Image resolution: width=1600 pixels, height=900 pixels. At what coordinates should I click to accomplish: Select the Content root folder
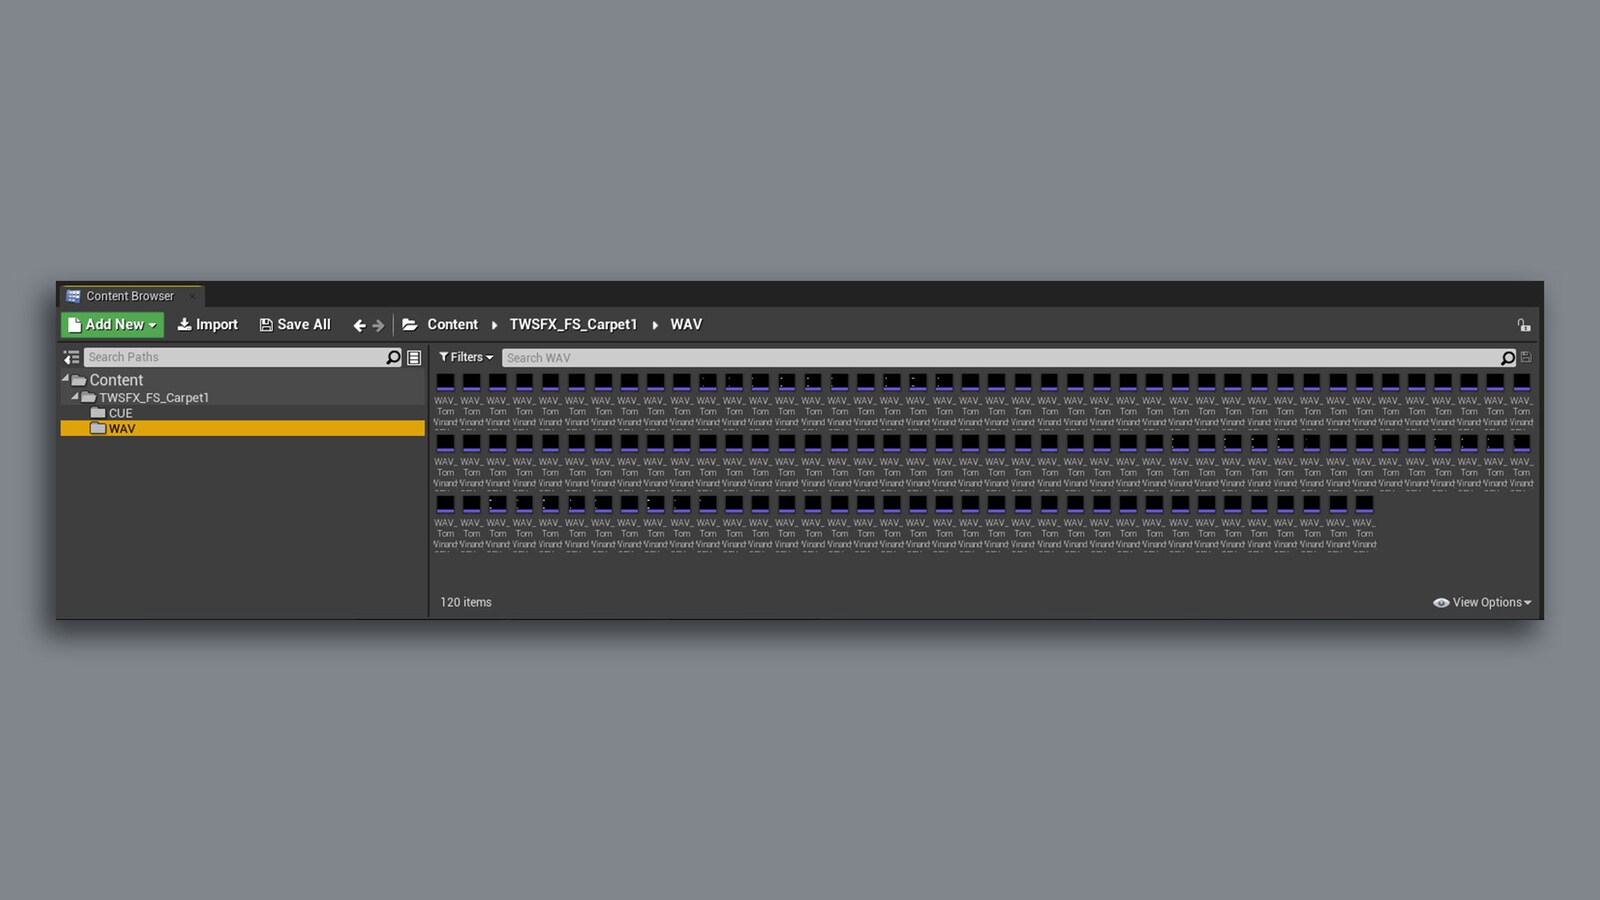click(x=116, y=380)
